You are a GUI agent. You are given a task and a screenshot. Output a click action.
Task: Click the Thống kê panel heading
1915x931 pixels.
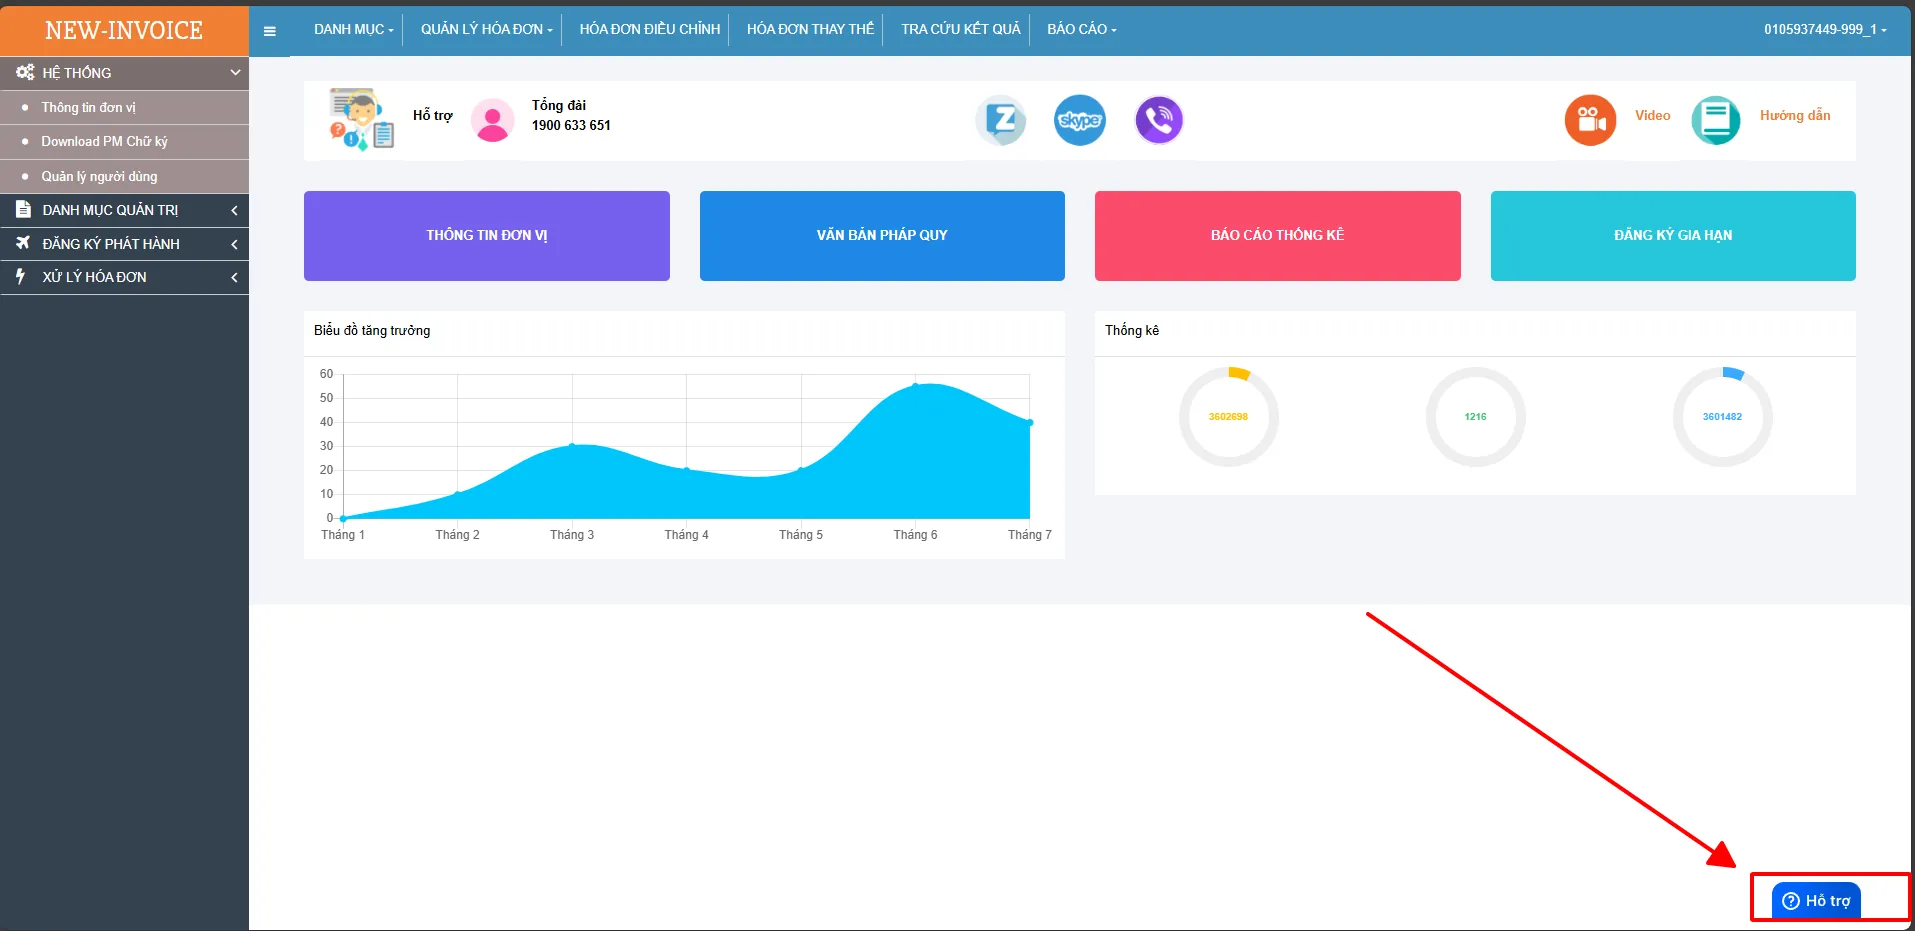pos(1132,330)
